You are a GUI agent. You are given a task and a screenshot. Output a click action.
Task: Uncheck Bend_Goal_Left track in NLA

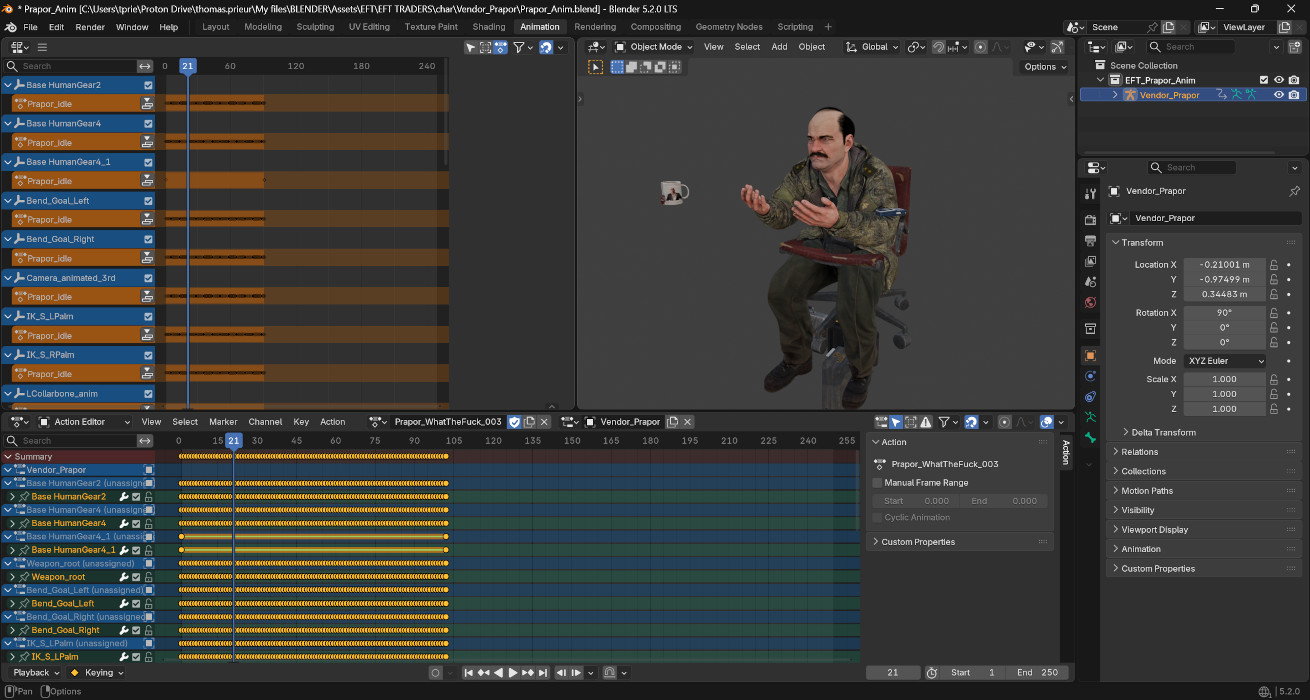(148, 201)
